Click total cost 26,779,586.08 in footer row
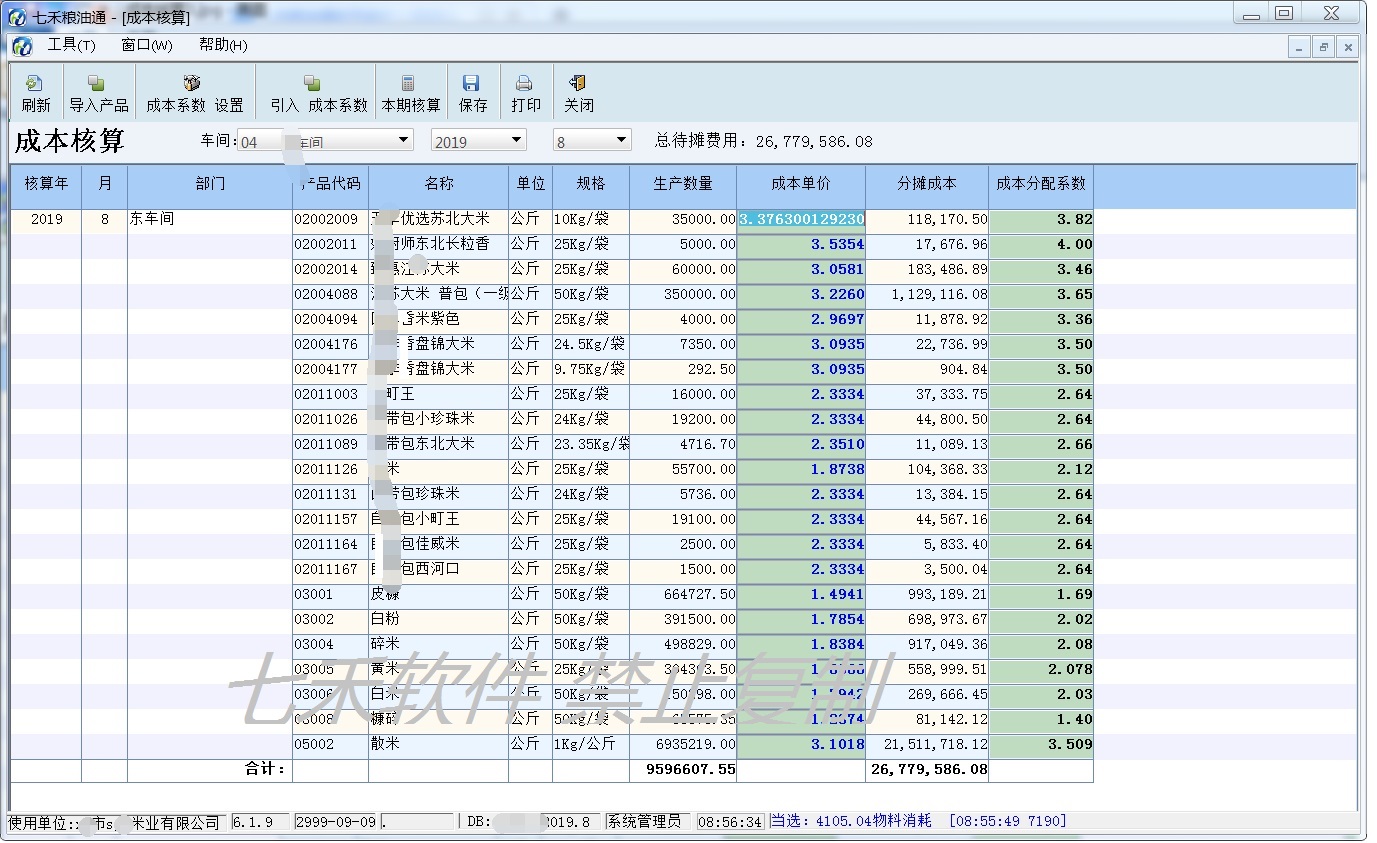 [927, 770]
